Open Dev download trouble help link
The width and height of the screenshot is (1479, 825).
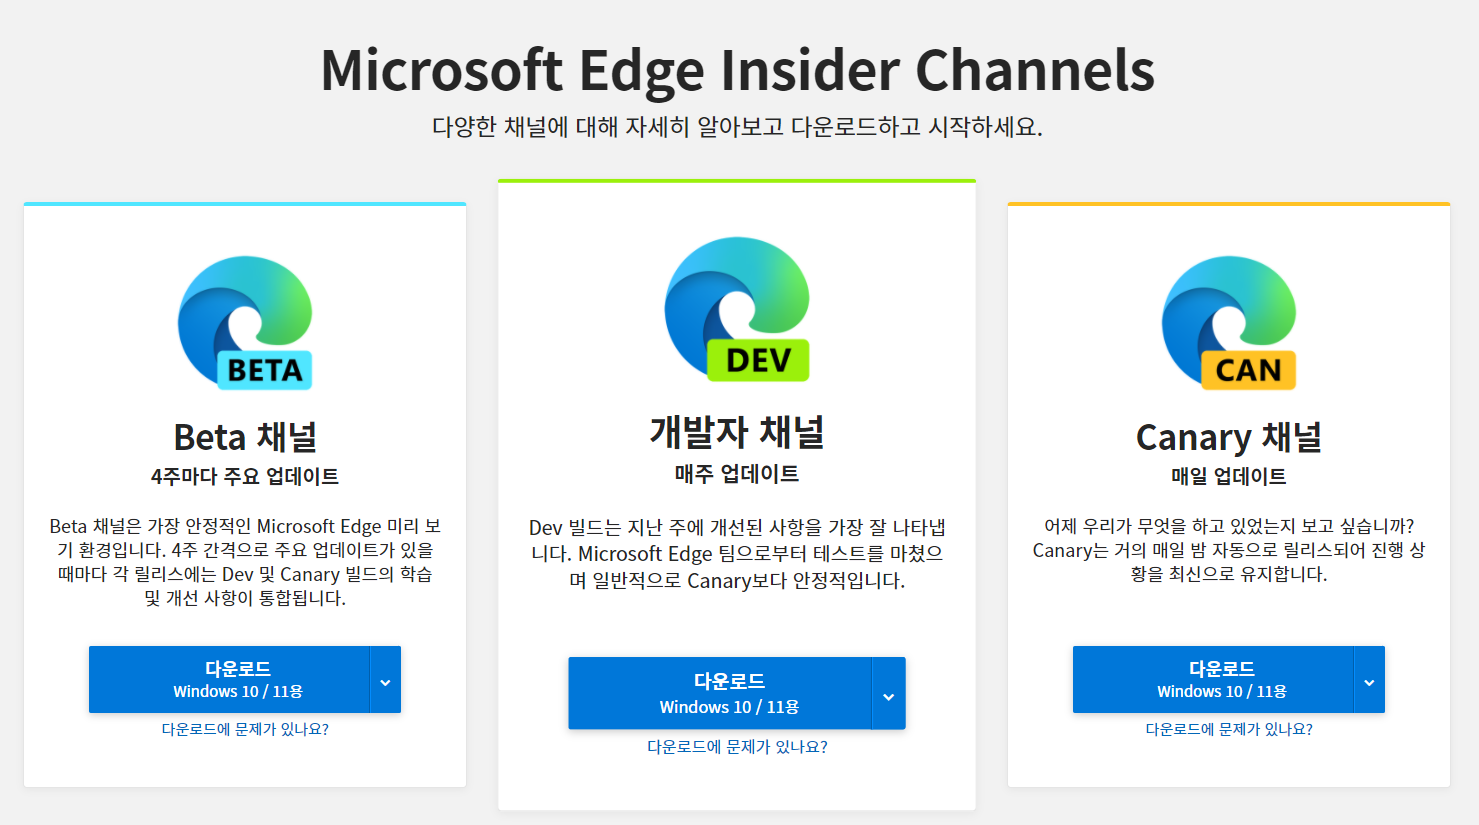(x=737, y=746)
